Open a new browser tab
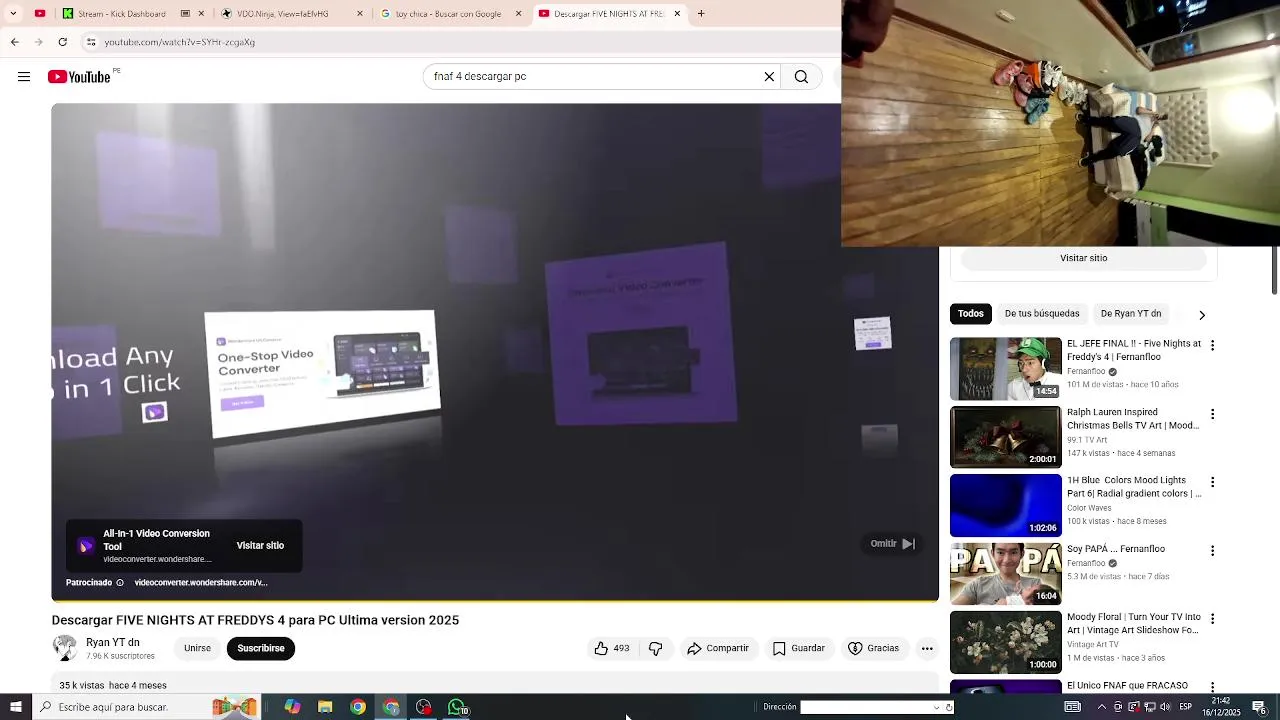The height and width of the screenshot is (720, 1280). tap(701, 14)
